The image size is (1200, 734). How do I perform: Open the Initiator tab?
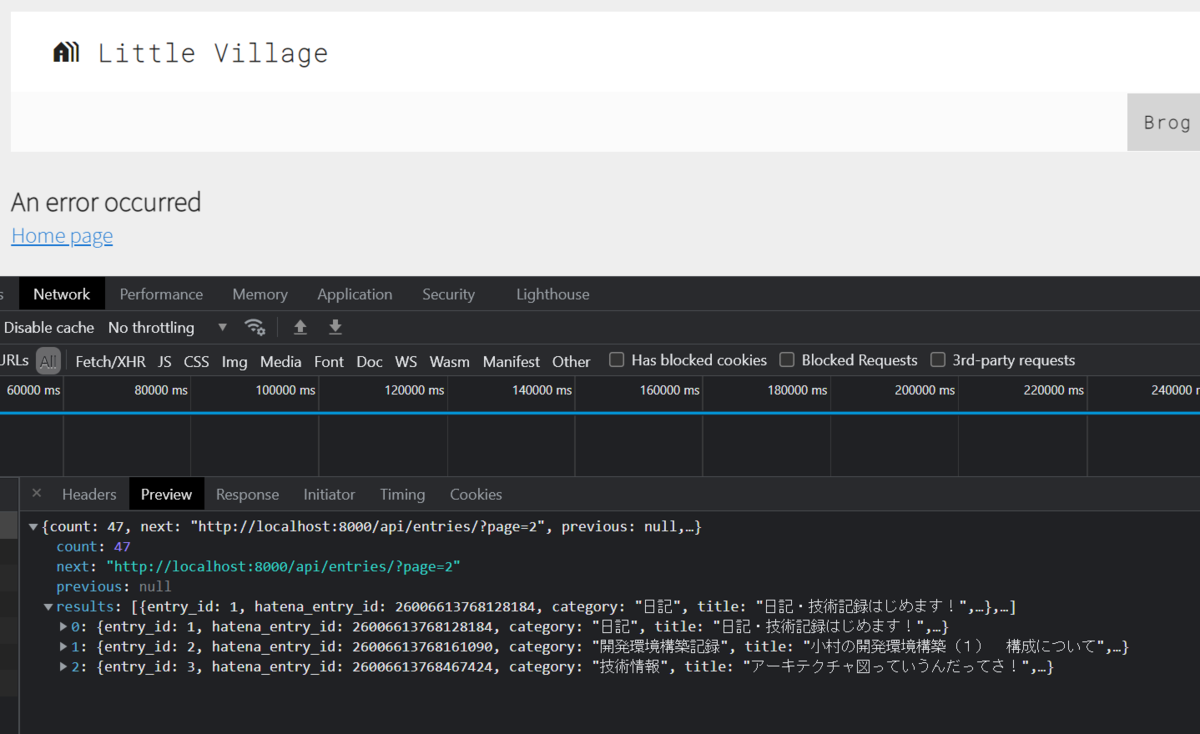(x=329, y=494)
